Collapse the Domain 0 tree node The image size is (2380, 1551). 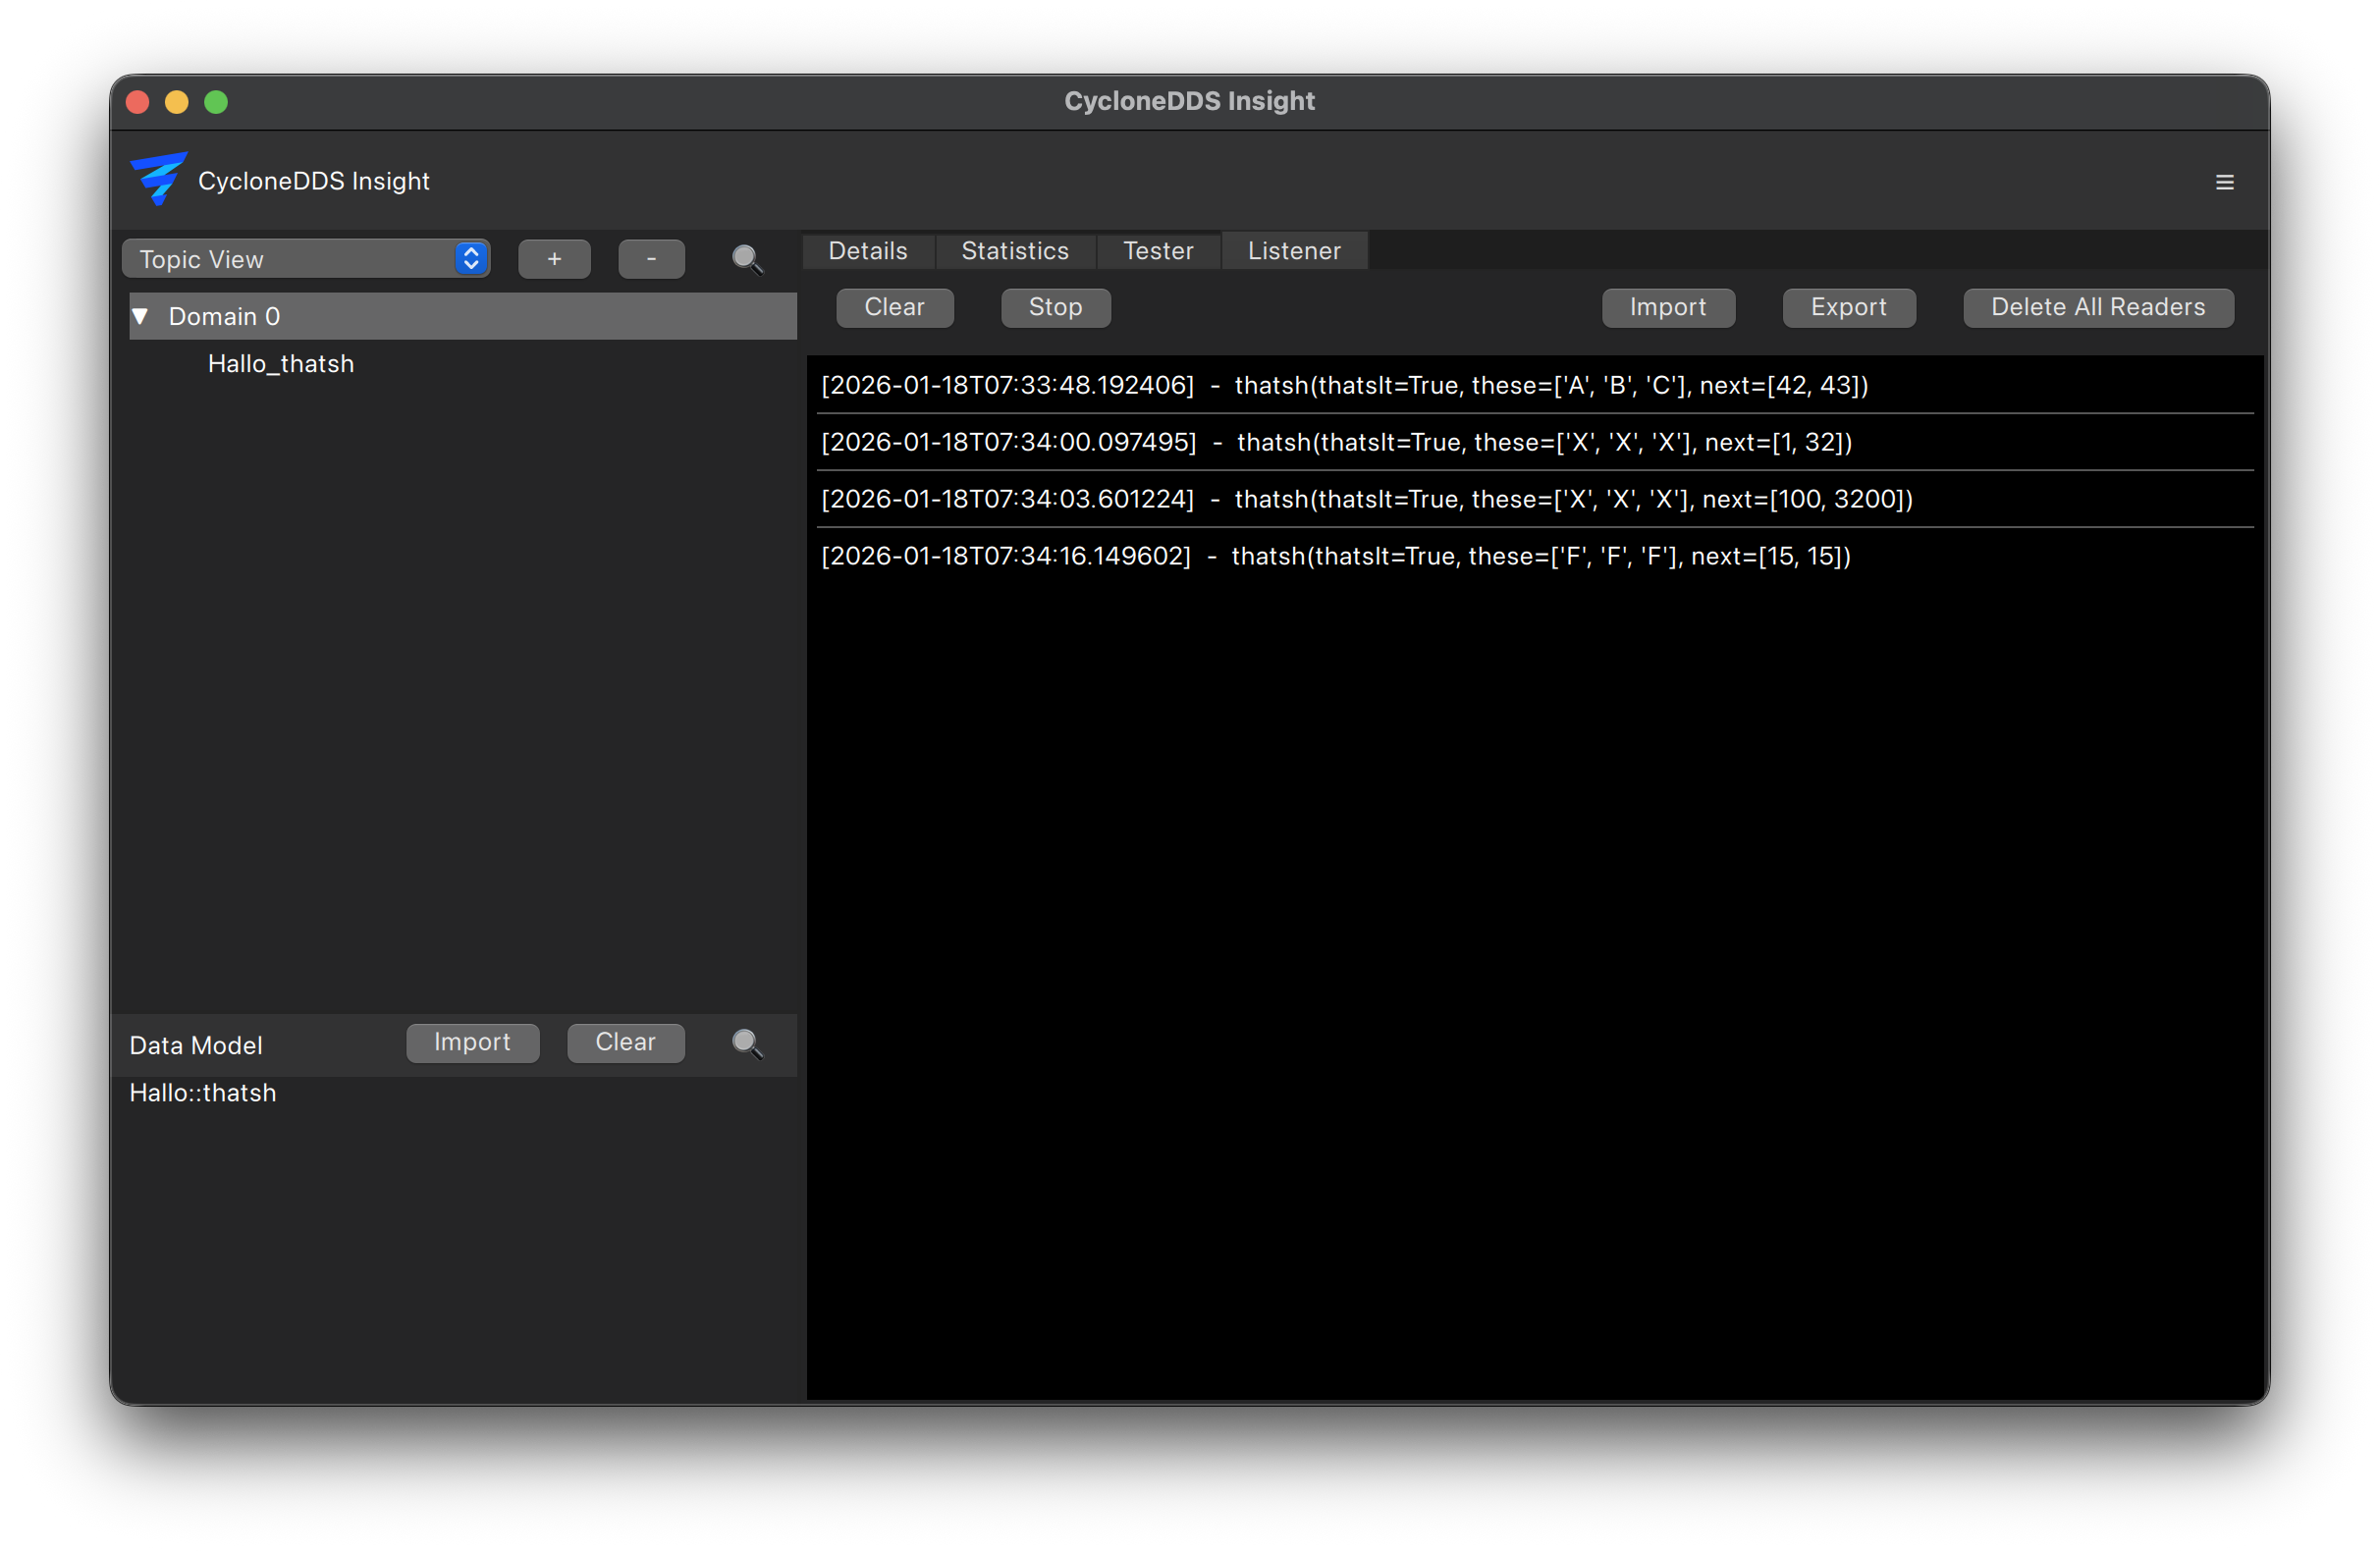[x=141, y=316]
